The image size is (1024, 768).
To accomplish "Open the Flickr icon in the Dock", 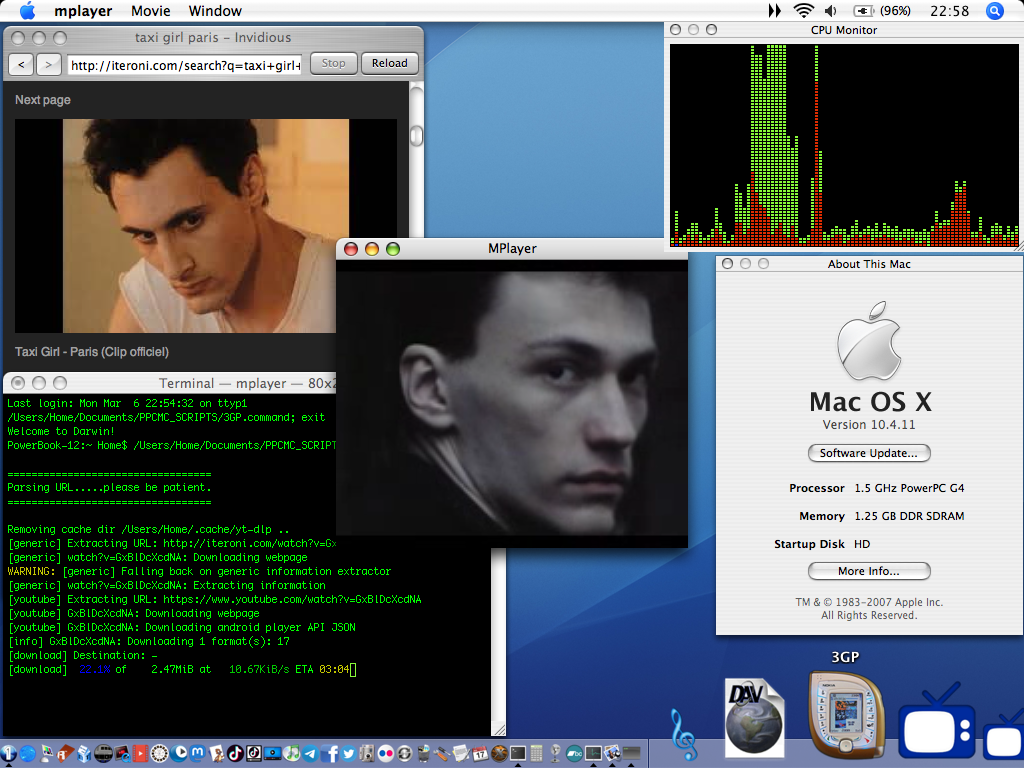I will (x=385, y=754).
